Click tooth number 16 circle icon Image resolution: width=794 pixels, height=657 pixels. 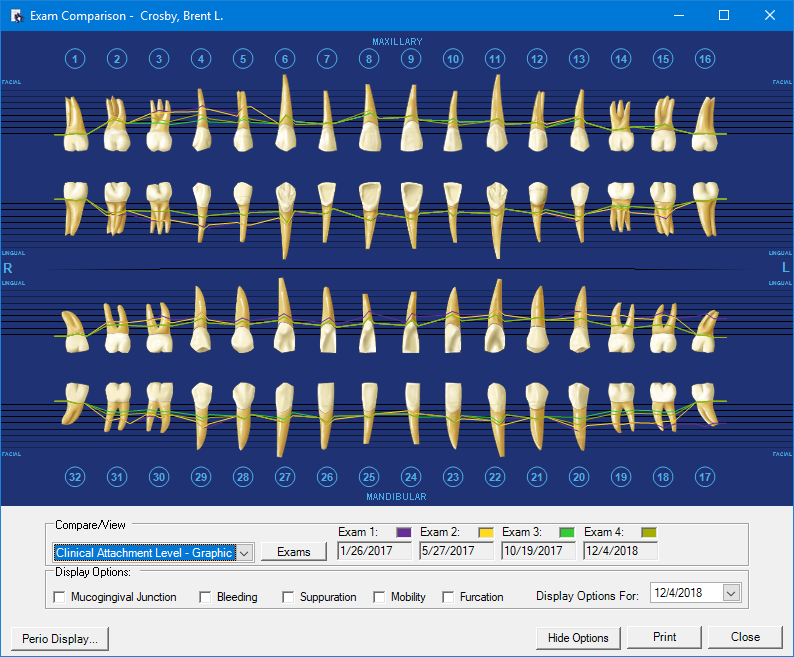coord(705,59)
